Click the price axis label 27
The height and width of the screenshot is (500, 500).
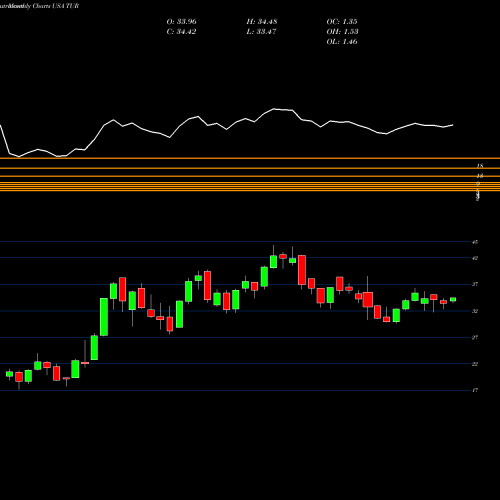click(475, 338)
